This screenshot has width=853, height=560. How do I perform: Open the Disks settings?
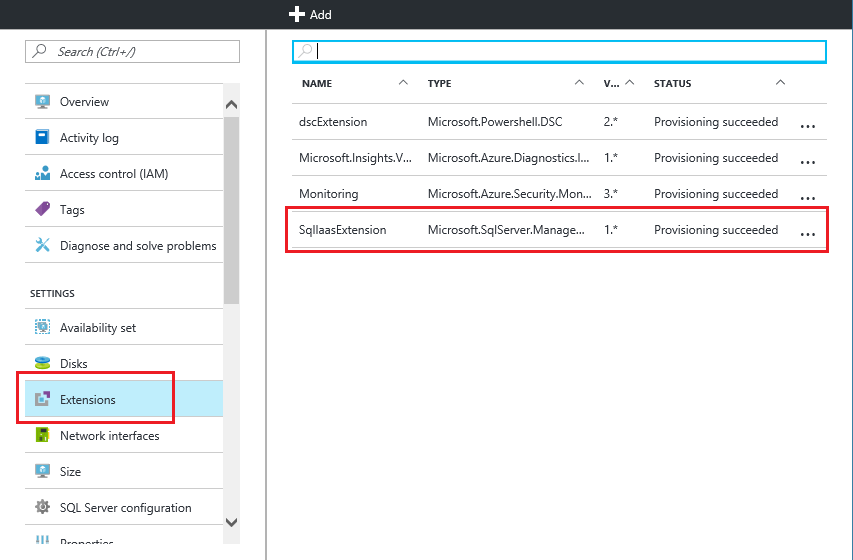click(124, 363)
